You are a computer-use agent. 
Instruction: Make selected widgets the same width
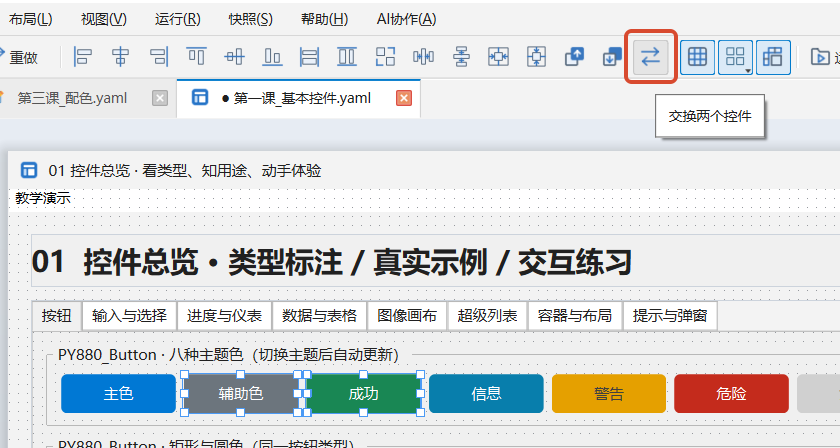(310, 56)
